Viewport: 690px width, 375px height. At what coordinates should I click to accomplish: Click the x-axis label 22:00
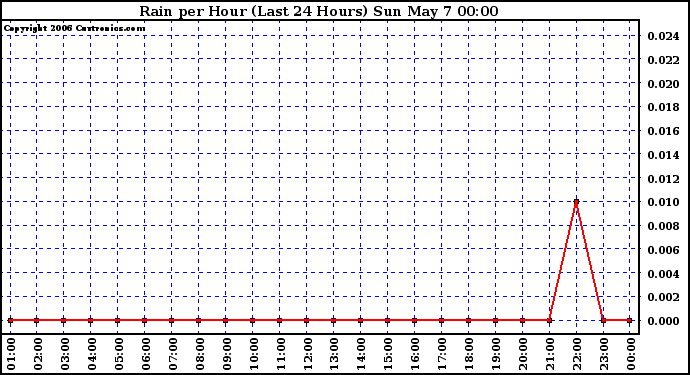pyautogui.click(x=577, y=354)
